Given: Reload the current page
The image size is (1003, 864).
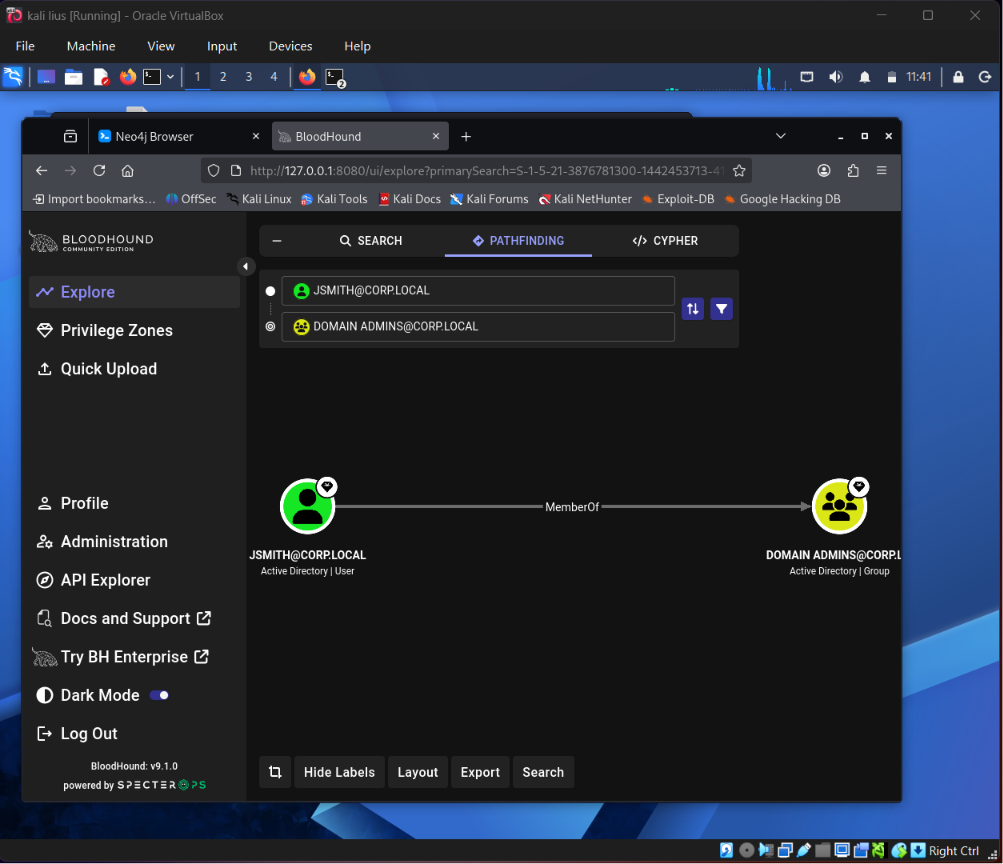Looking at the screenshot, I should (x=99, y=171).
